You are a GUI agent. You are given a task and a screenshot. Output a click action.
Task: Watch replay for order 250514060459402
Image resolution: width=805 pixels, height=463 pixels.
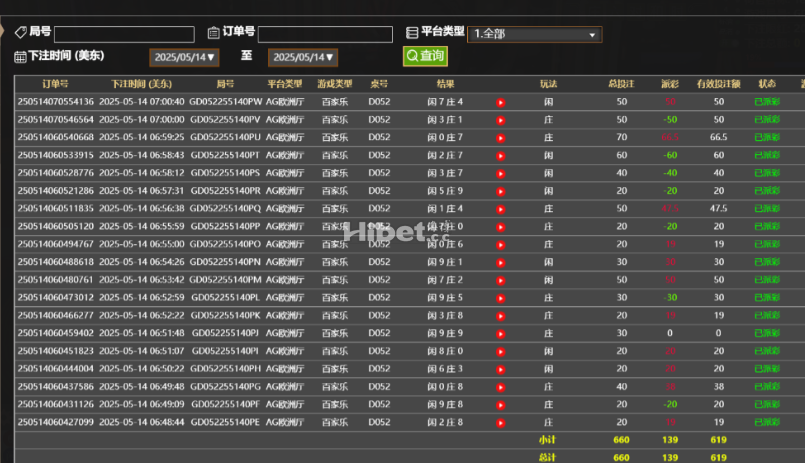click(x=501, y=333)
